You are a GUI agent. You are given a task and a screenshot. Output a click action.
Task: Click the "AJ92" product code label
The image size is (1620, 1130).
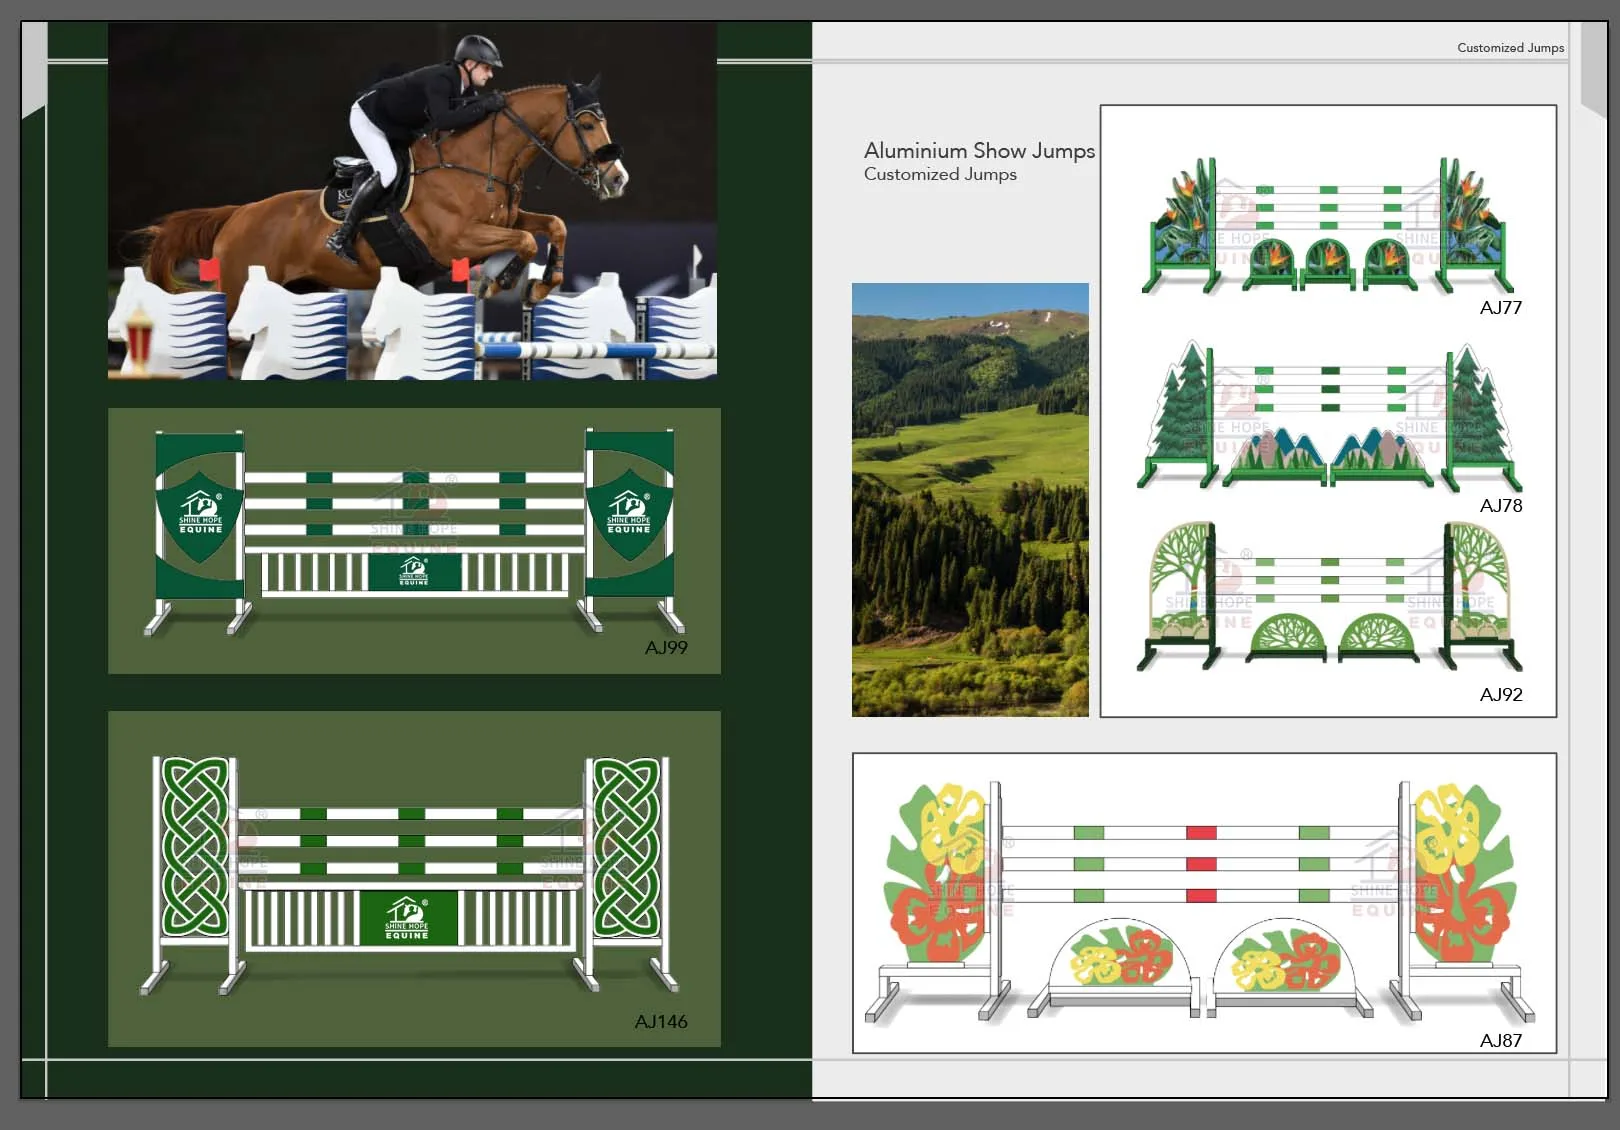(1501, 695)
